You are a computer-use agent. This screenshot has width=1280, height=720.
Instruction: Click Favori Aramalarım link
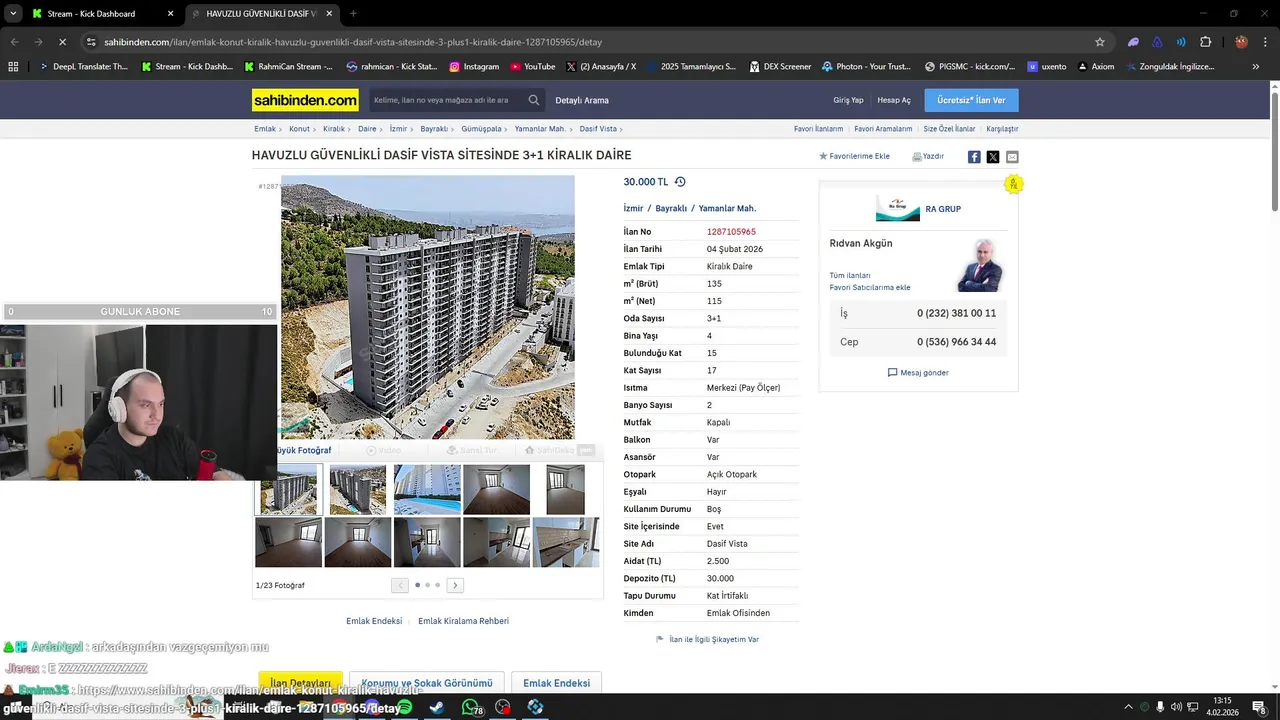[x=883, y=129]
